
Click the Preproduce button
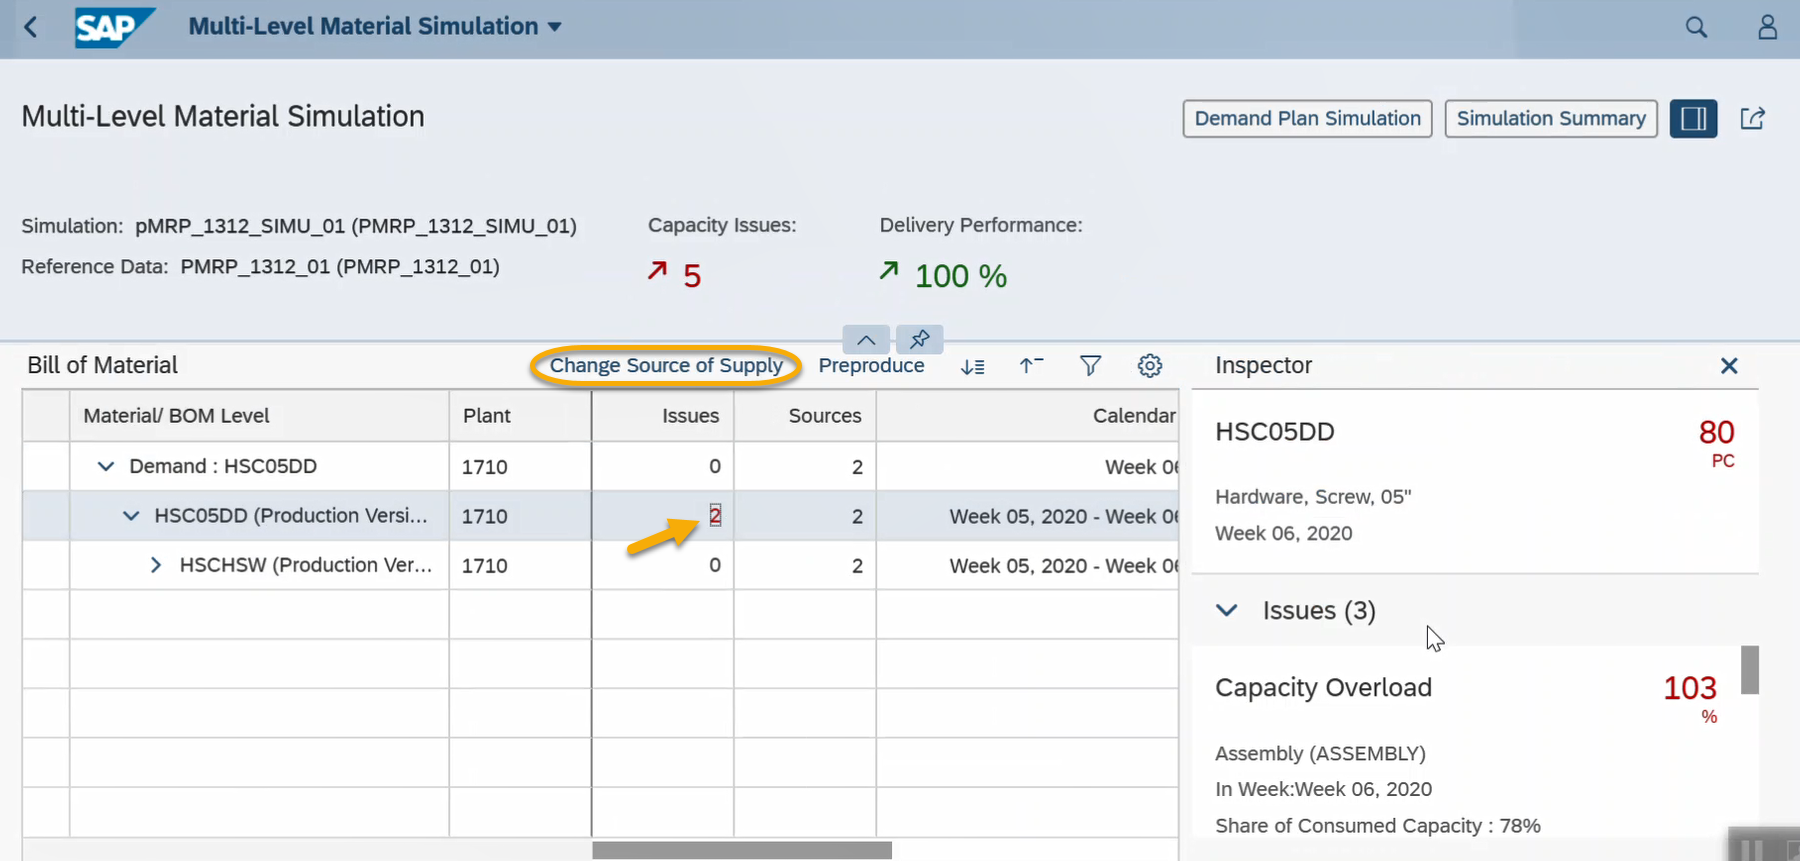pos(871,366)
